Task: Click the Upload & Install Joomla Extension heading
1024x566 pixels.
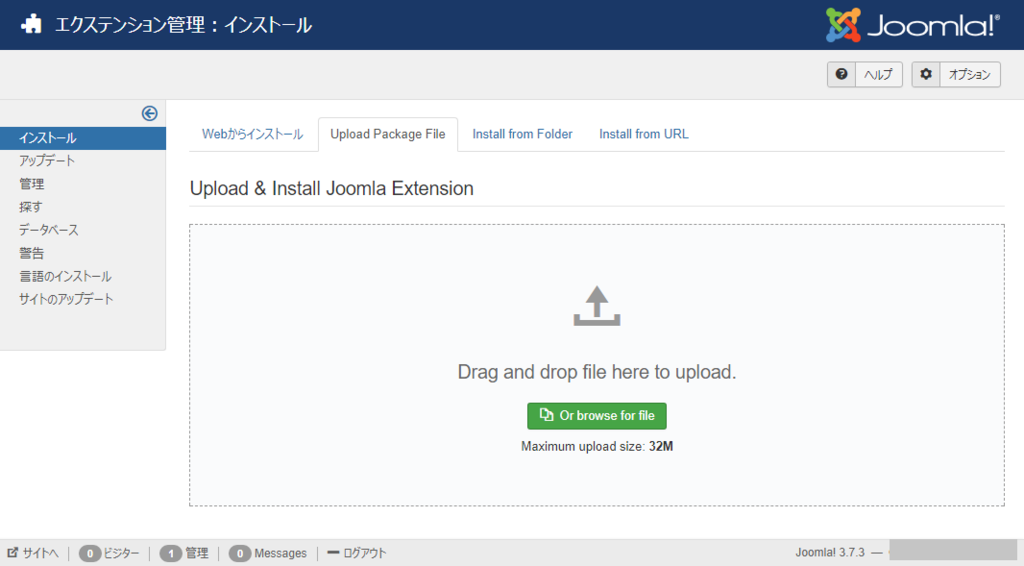Action: tap(332, 189)
